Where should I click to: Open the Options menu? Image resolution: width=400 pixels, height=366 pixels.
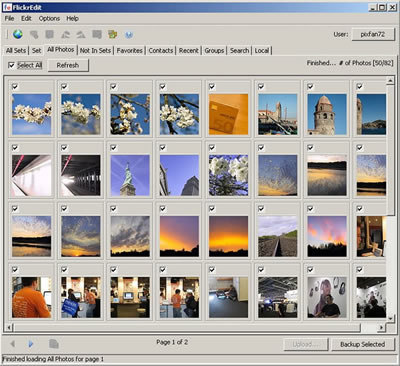point(49,18)
